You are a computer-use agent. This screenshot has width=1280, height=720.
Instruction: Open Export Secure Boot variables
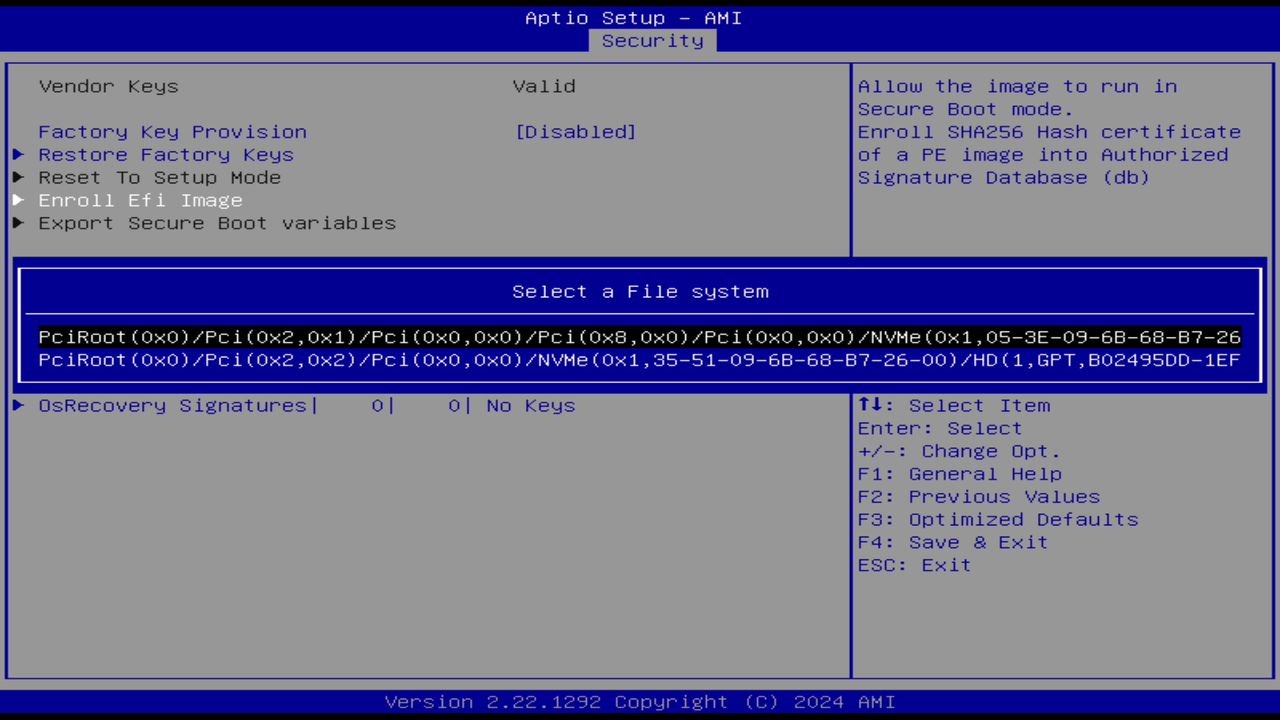click(217, 223)
